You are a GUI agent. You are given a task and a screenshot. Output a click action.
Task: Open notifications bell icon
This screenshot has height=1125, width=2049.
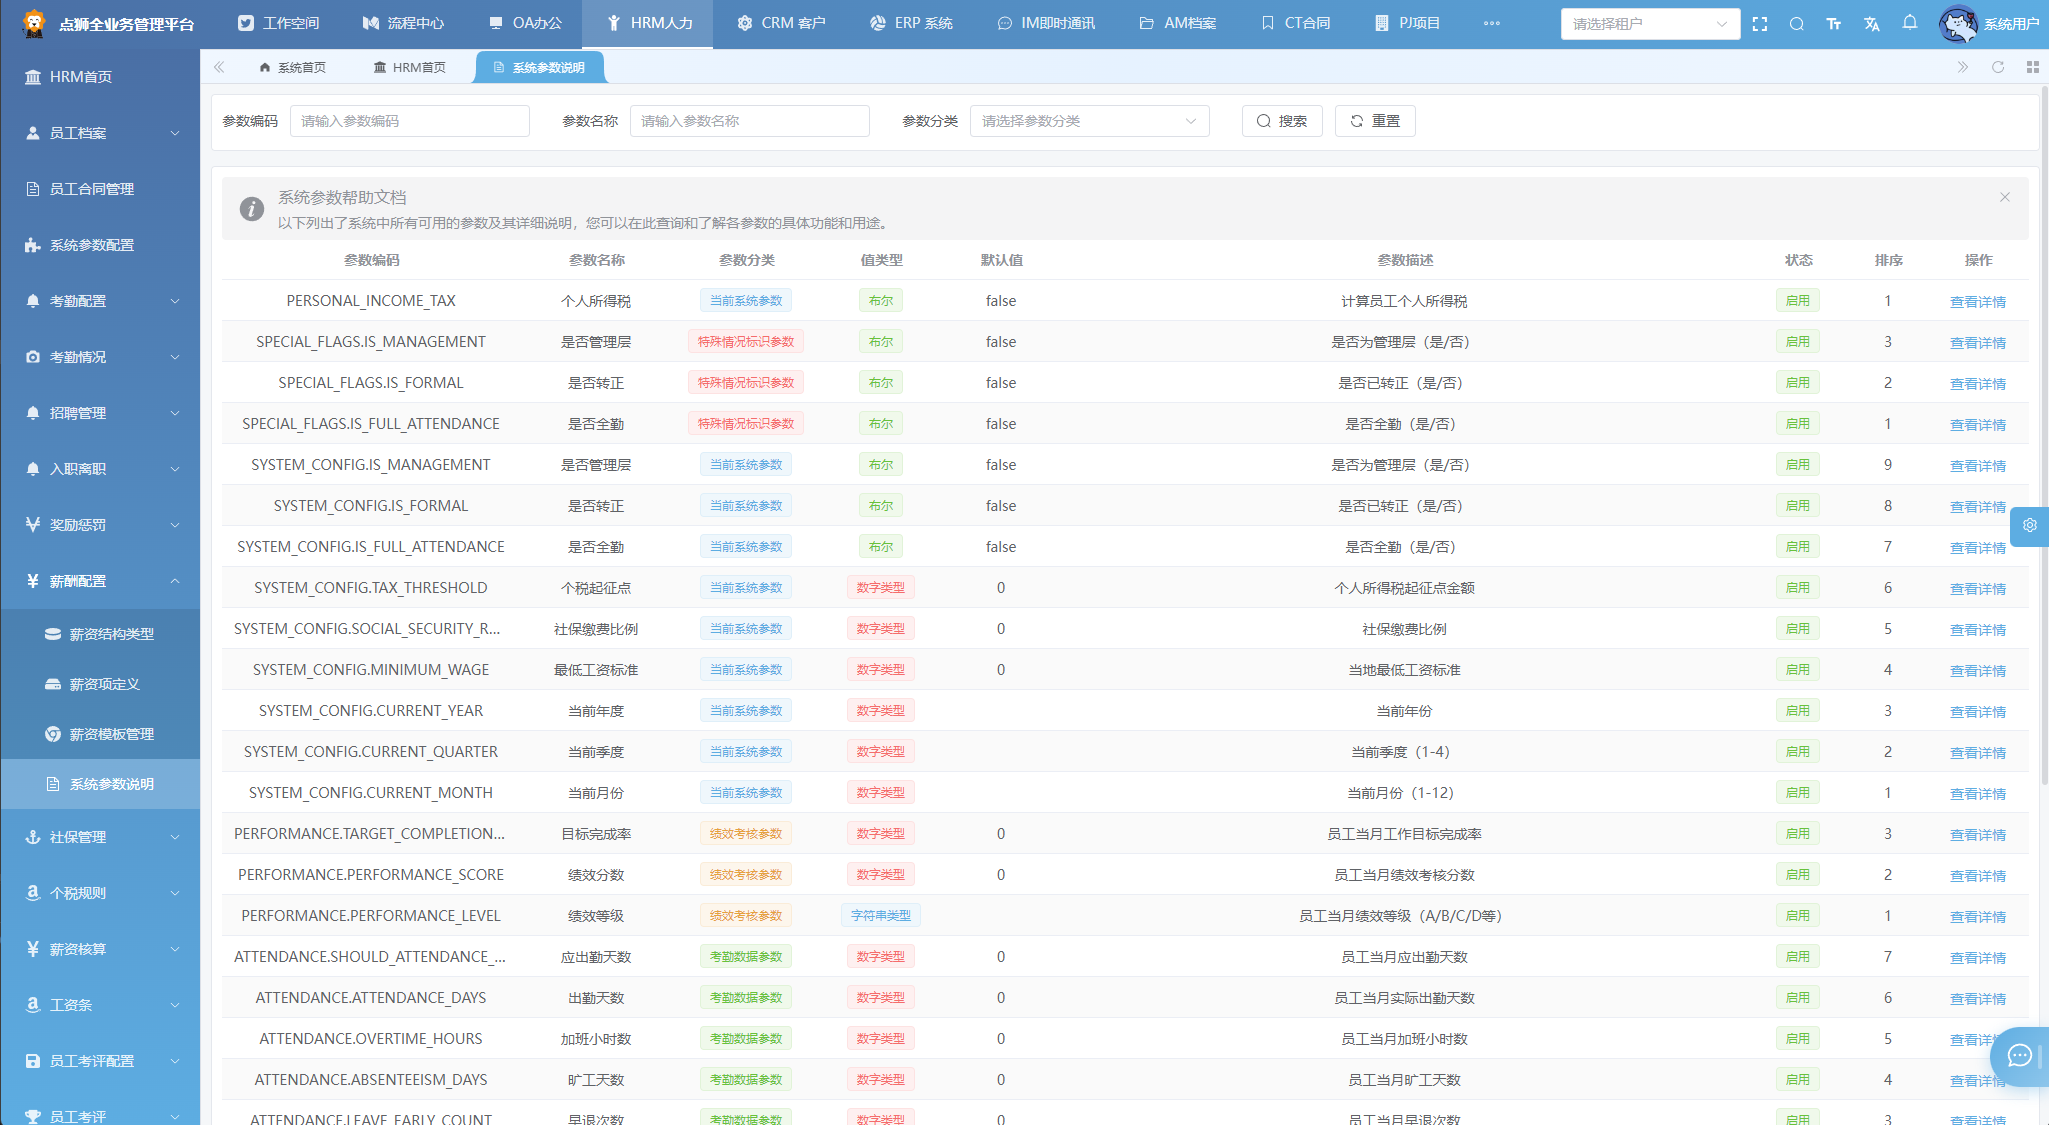click(1910, 23)
